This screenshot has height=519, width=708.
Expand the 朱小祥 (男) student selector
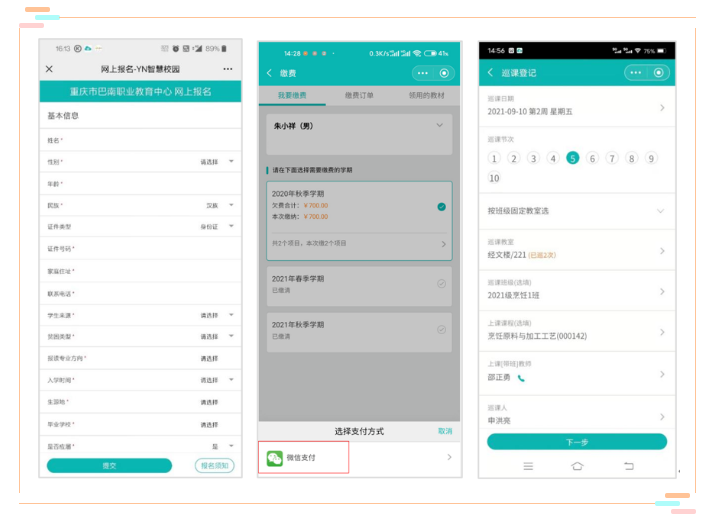(439, 126)
